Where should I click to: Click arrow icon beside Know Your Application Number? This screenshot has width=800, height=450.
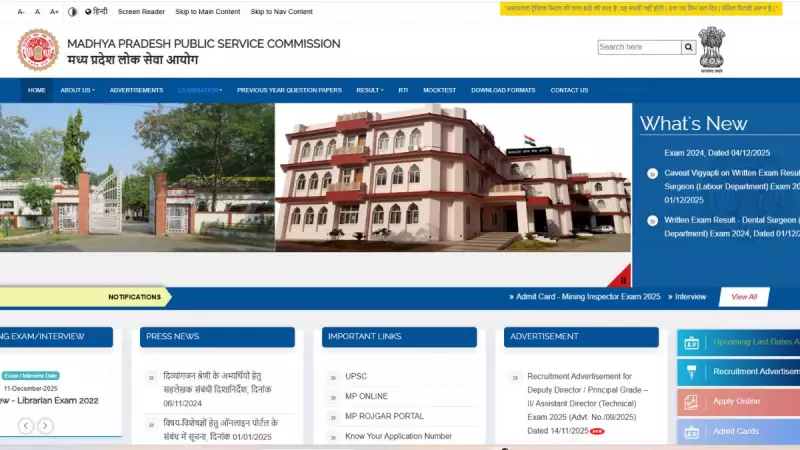click(333, 438)
